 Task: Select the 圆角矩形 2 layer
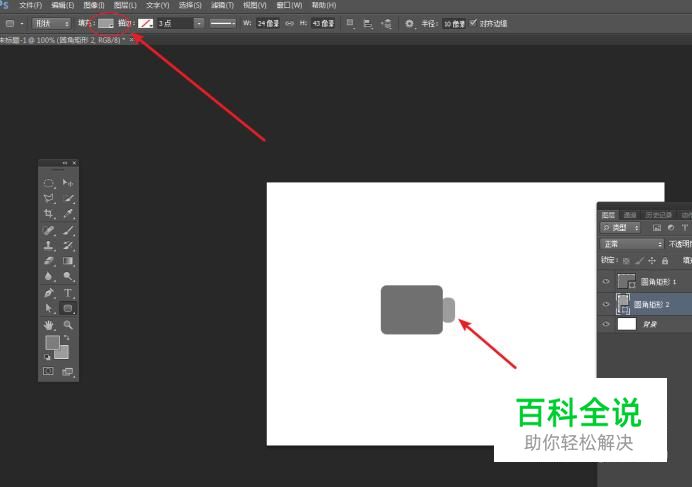(655, 303)
